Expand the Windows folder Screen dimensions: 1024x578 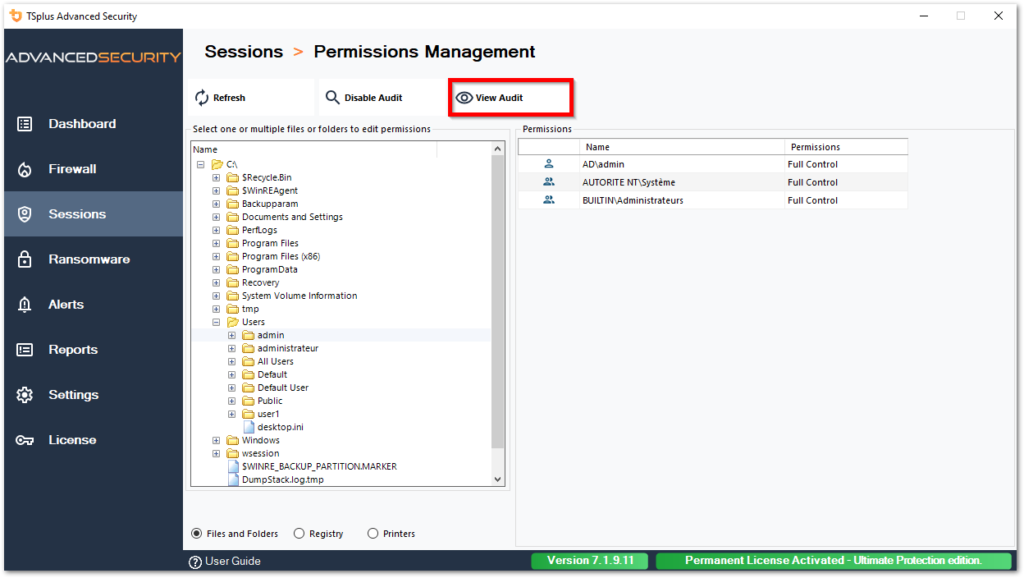216,440
